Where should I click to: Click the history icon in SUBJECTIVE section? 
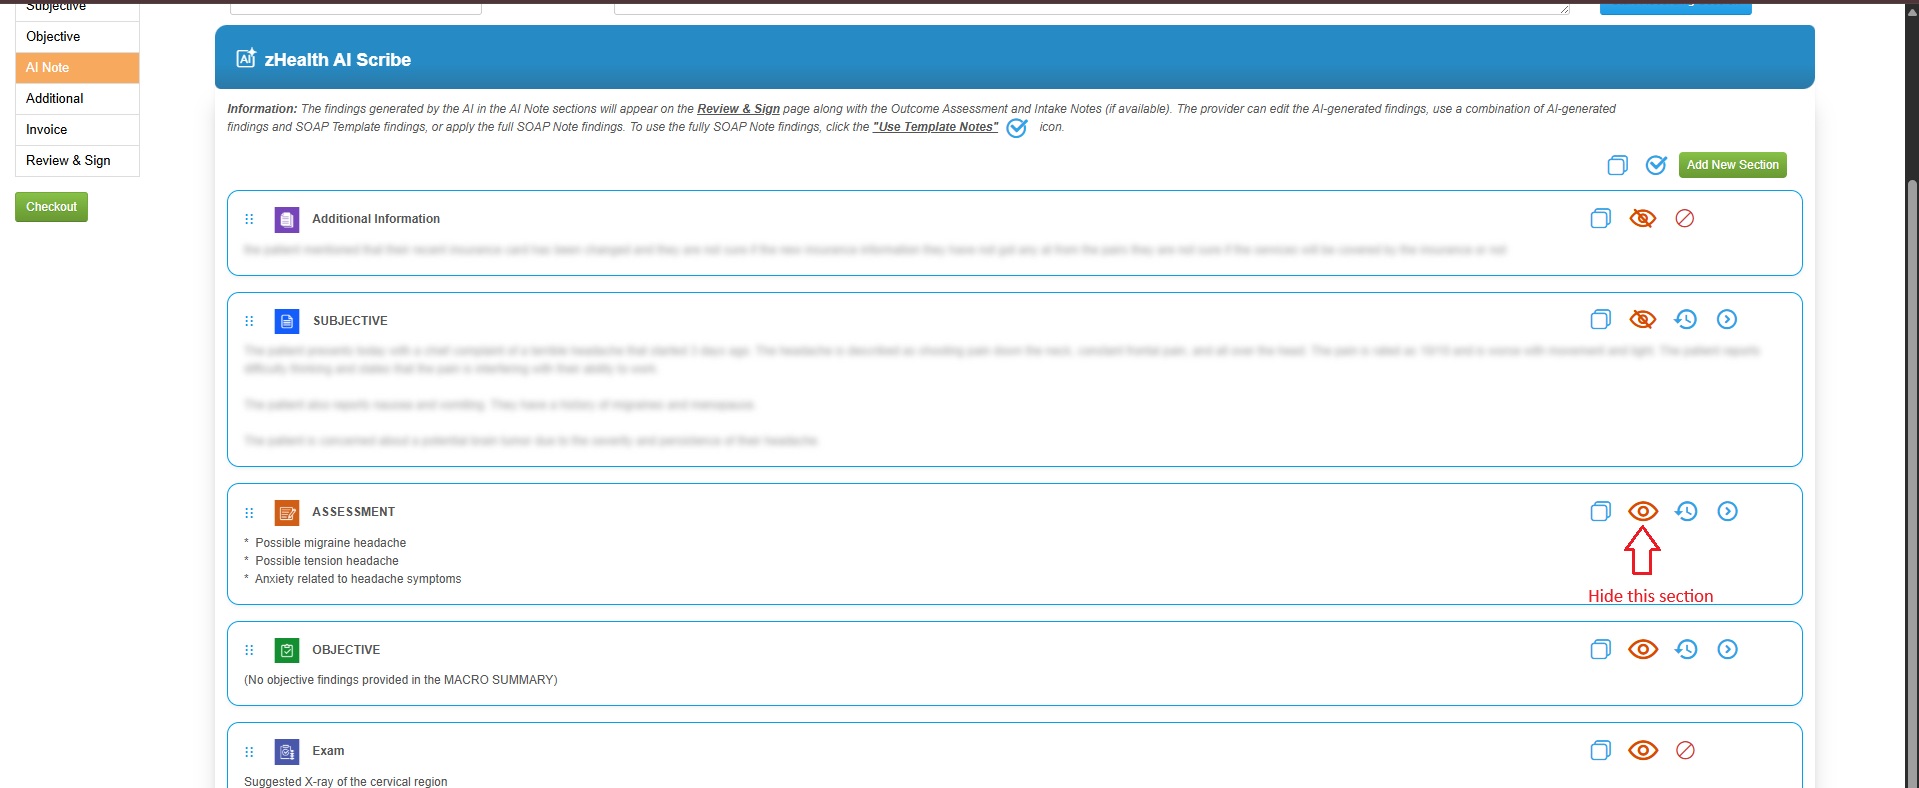(1685, 319)
